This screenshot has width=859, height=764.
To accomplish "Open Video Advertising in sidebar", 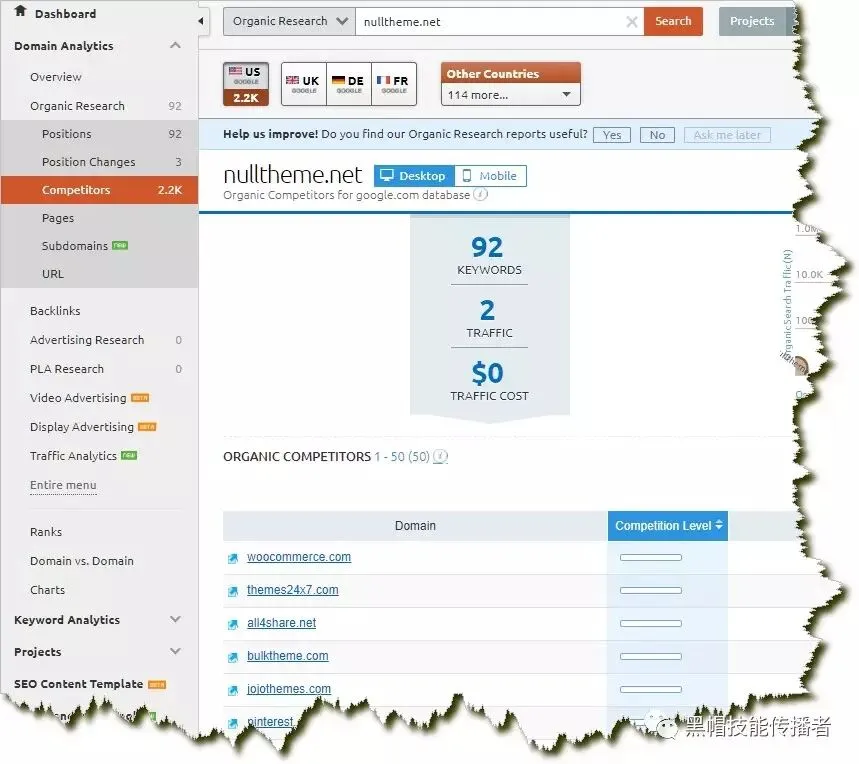I will 78,398.
